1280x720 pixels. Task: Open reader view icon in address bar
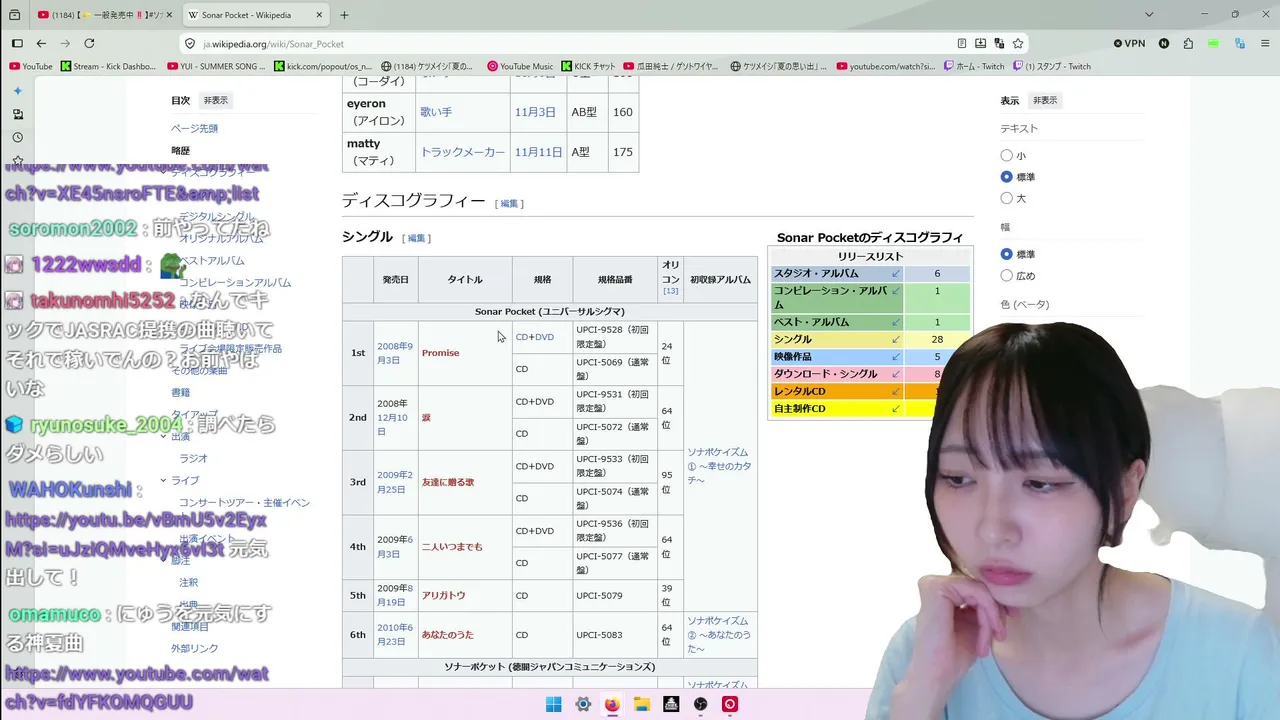(x=962, y=43)
